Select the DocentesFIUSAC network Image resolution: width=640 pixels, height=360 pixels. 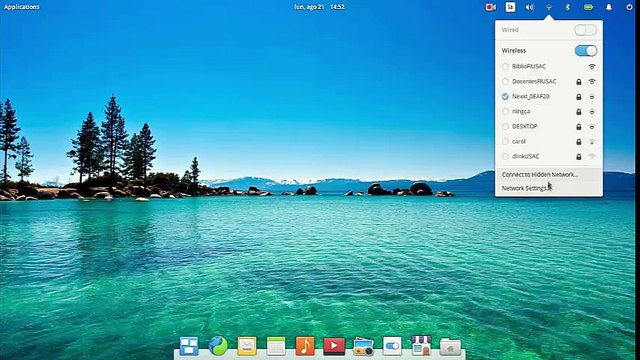pos(549,81)
